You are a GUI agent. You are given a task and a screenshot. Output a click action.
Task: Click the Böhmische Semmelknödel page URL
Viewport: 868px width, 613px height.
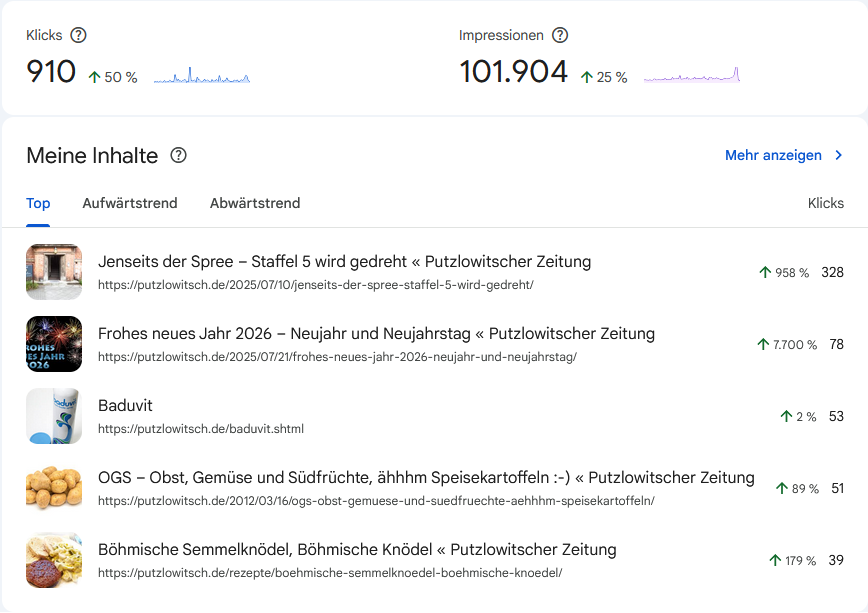tap(330, 573)
